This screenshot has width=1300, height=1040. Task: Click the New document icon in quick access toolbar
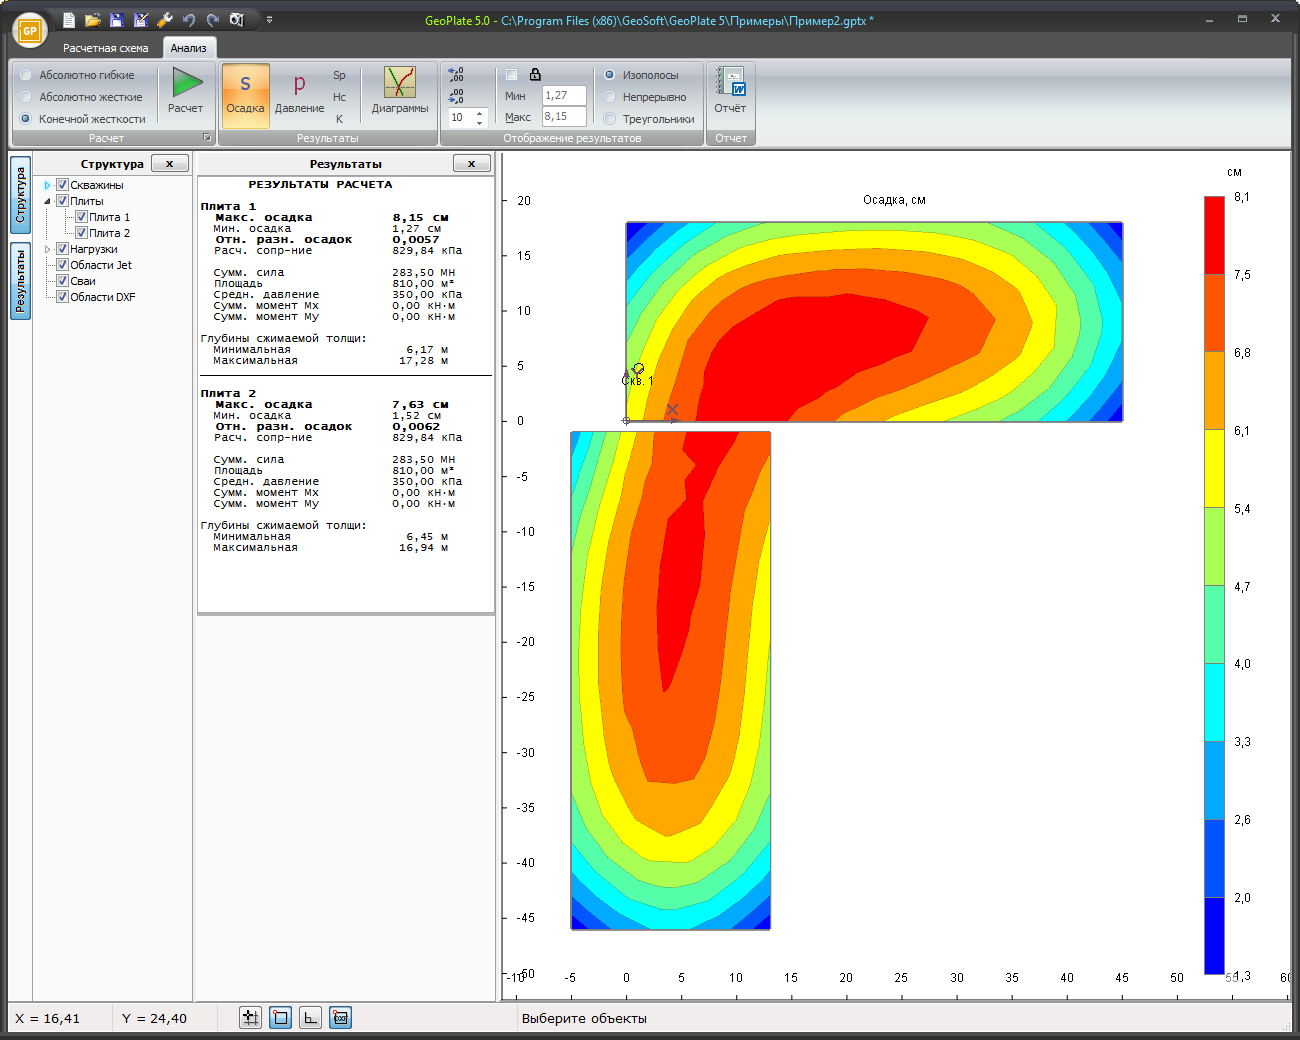68,20
